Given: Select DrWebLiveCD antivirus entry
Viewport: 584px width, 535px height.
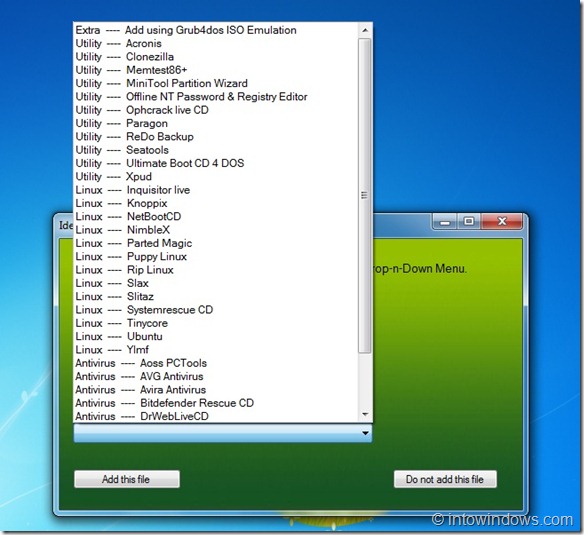Looking at the screenshot, I should point(216,416).
